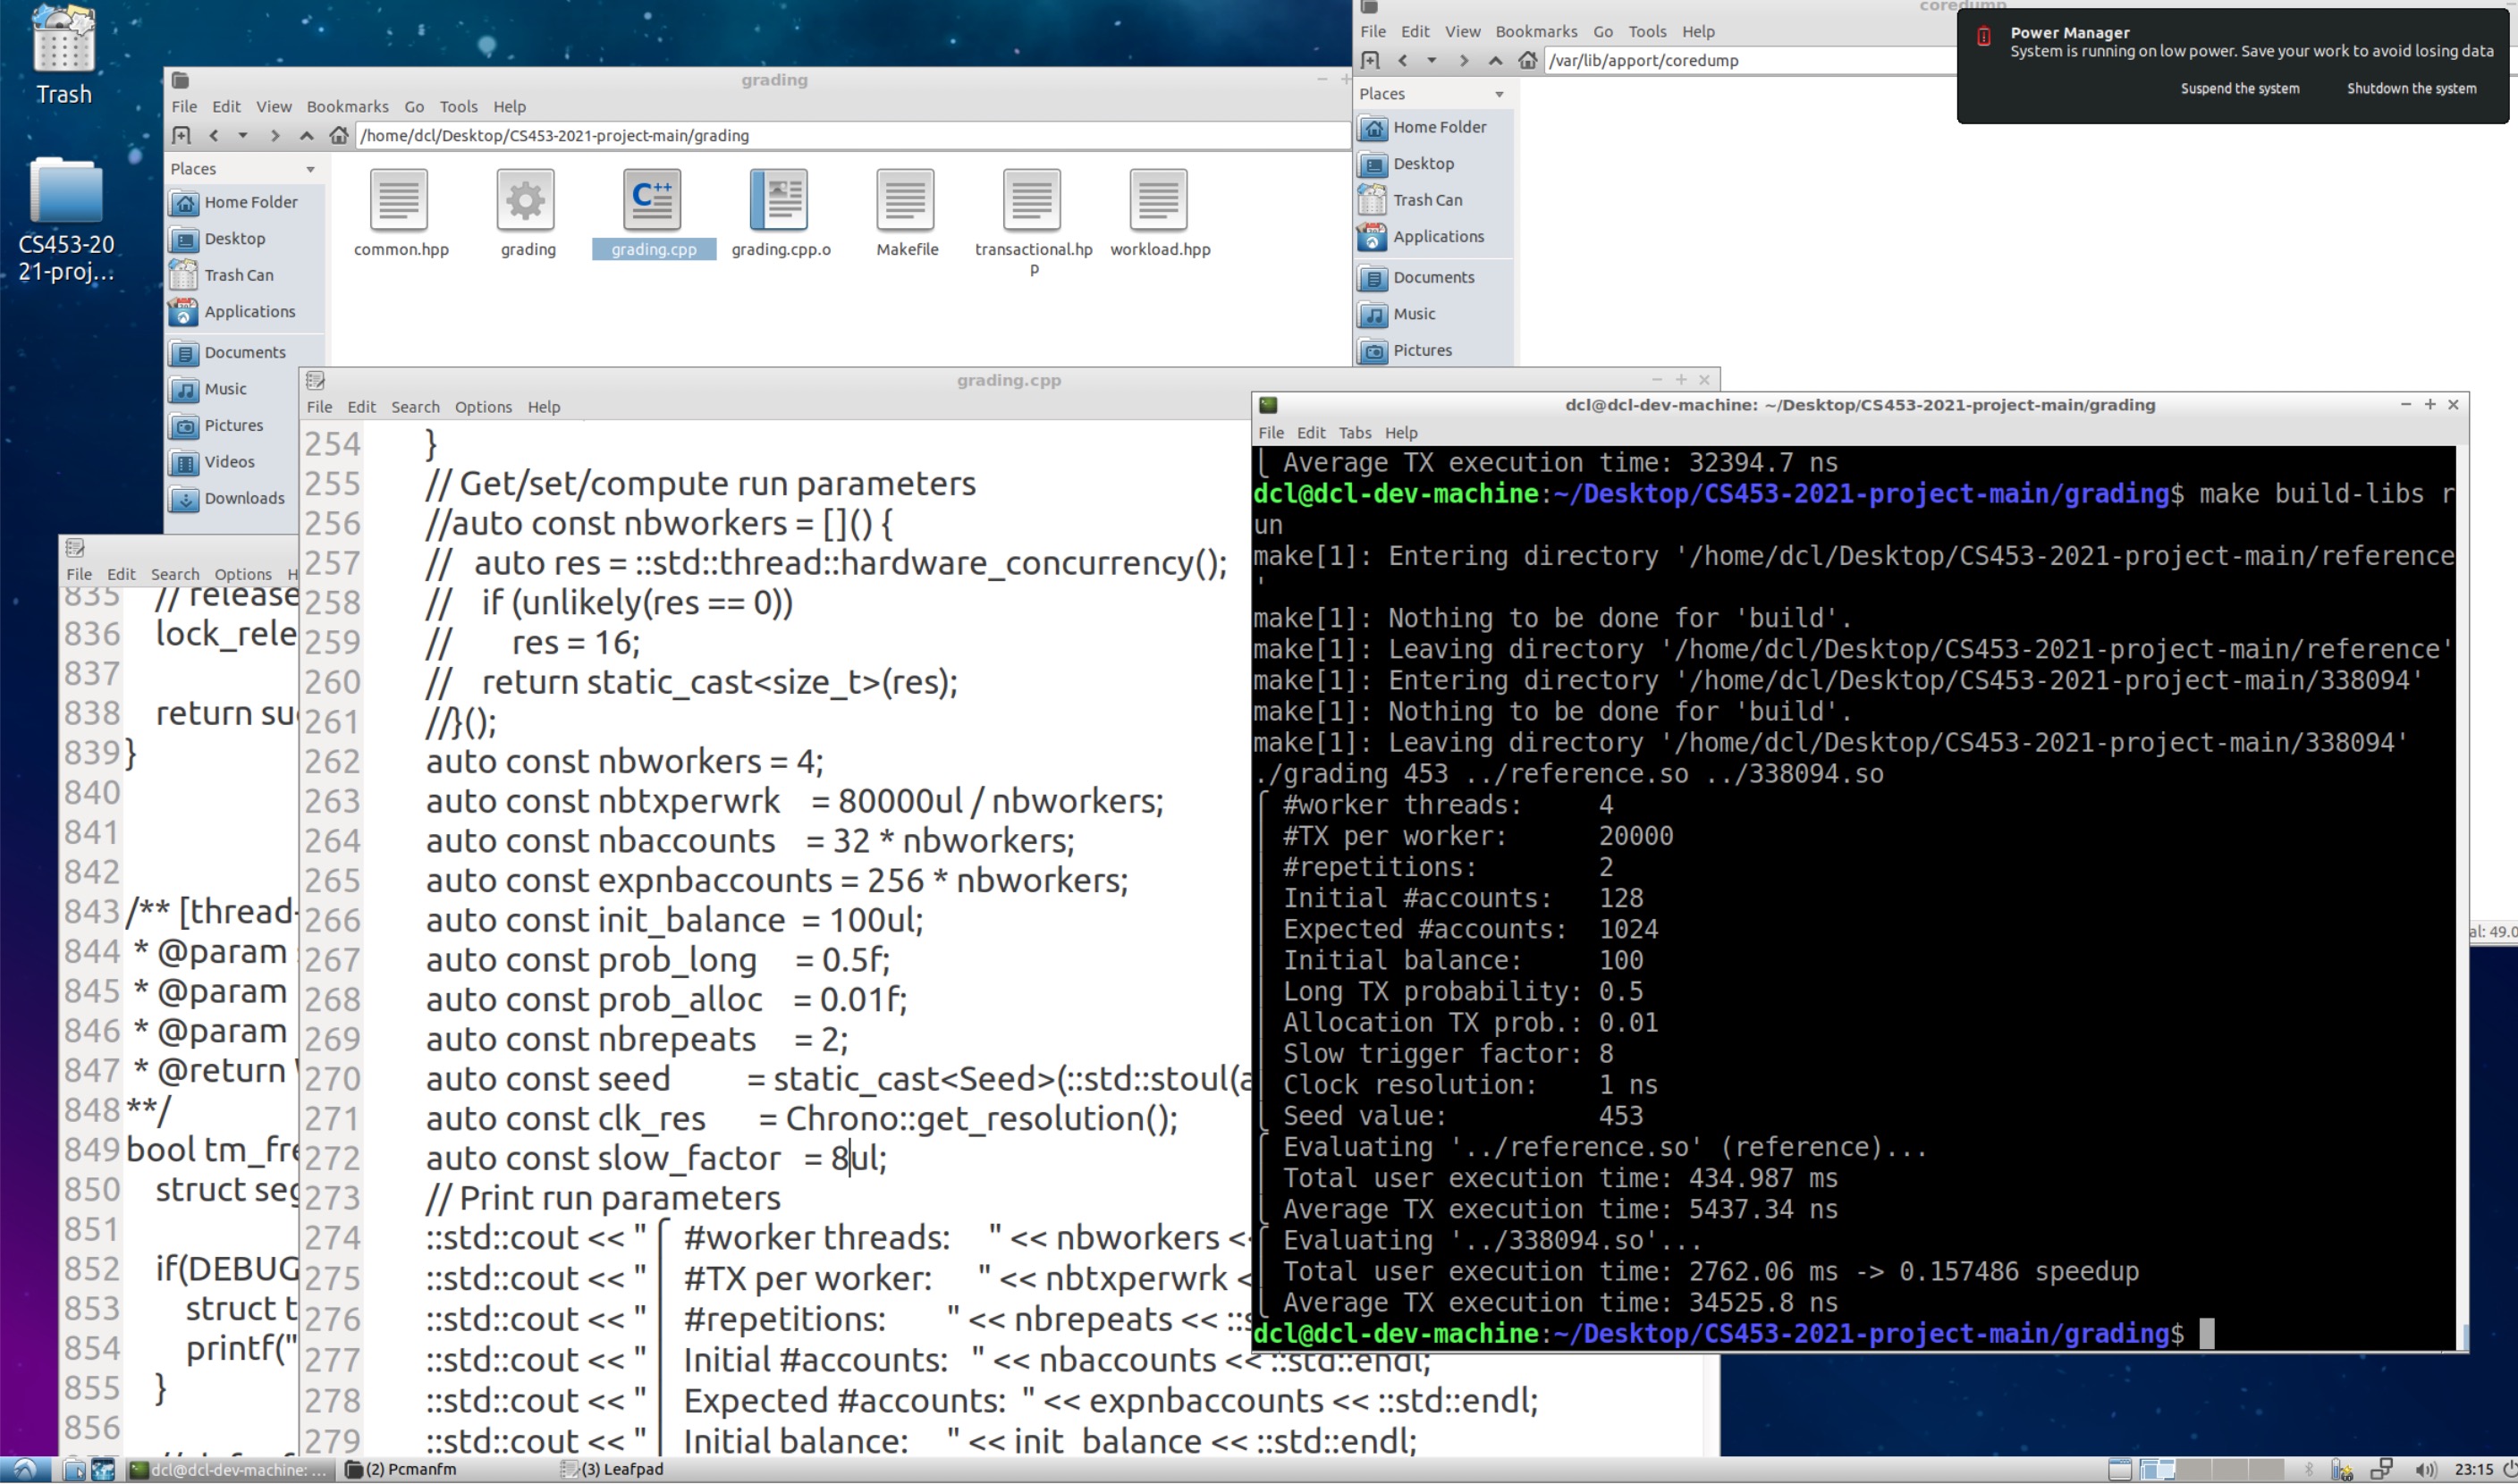Select the Makefile file icon
2518x1484 pixels.
pyautogui.click(x=906, y=199)
